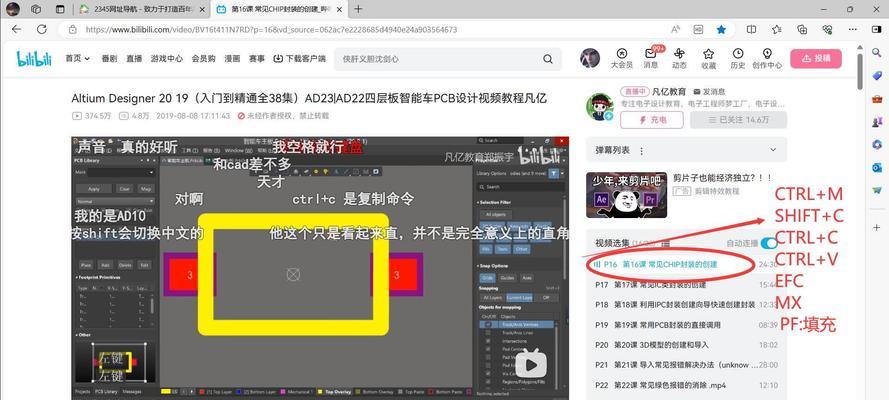Click the pink 投稿 upload button
The image size is (889, 400).
coord(816,58)
